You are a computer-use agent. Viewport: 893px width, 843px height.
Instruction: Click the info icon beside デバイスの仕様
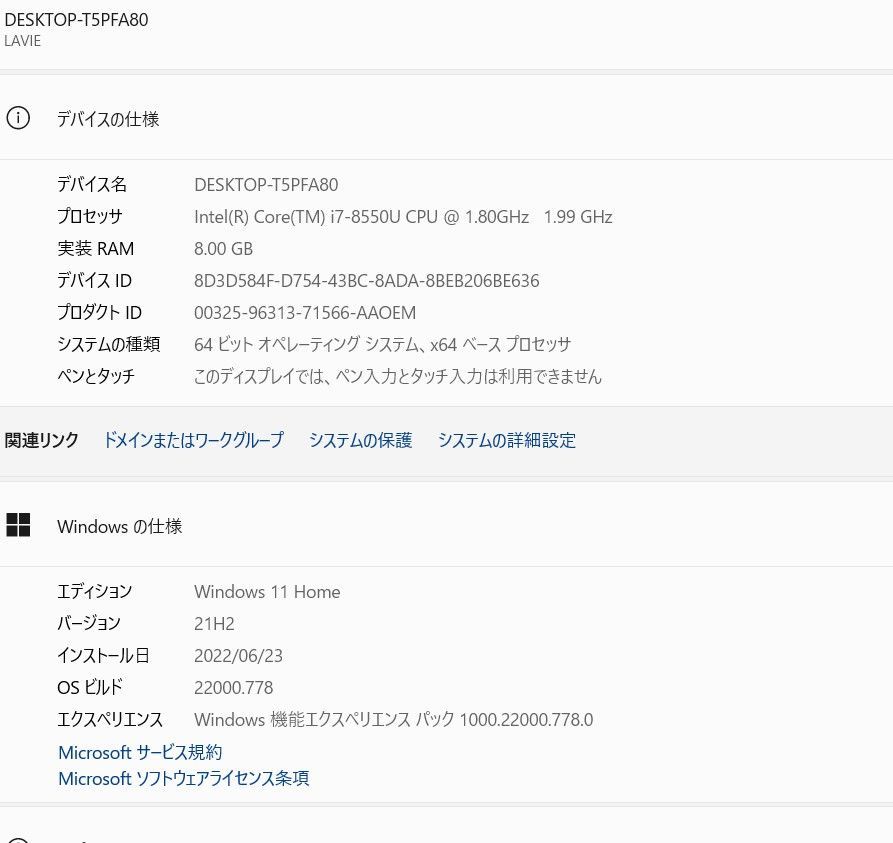click(18, 118)
